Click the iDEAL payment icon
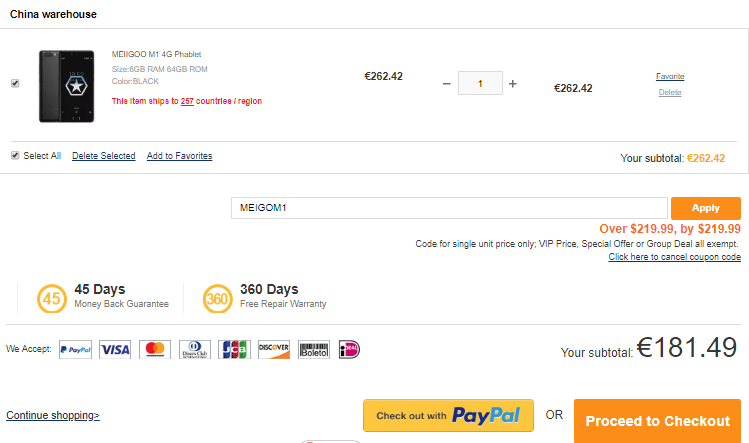The height and width of the screenshot is (443, 749). pyautogui.click(x=349, y=349)
